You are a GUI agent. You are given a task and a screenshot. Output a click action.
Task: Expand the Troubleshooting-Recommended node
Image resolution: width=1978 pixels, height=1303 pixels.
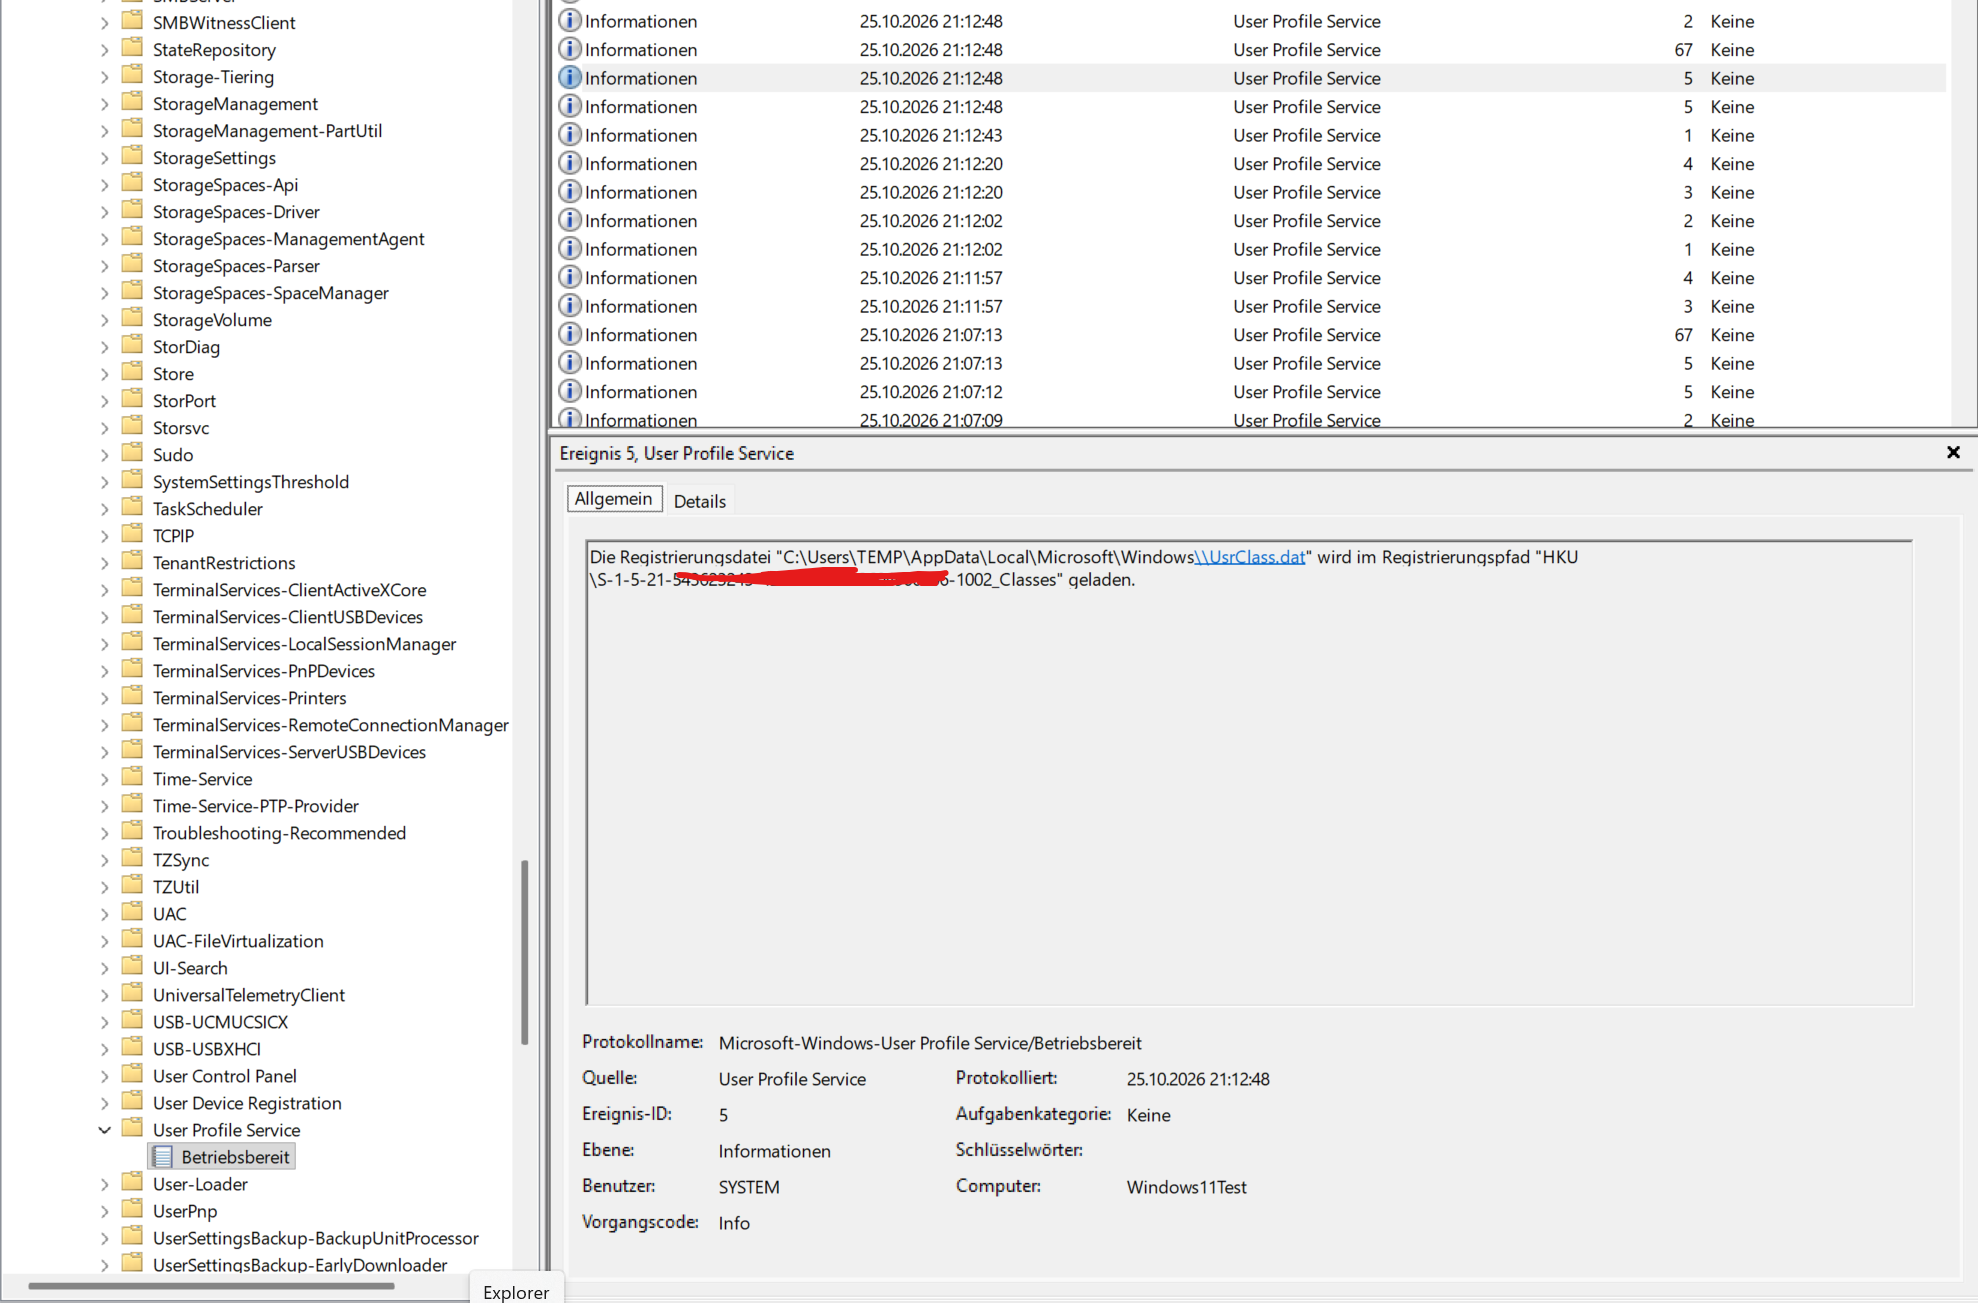pos(105,833)
